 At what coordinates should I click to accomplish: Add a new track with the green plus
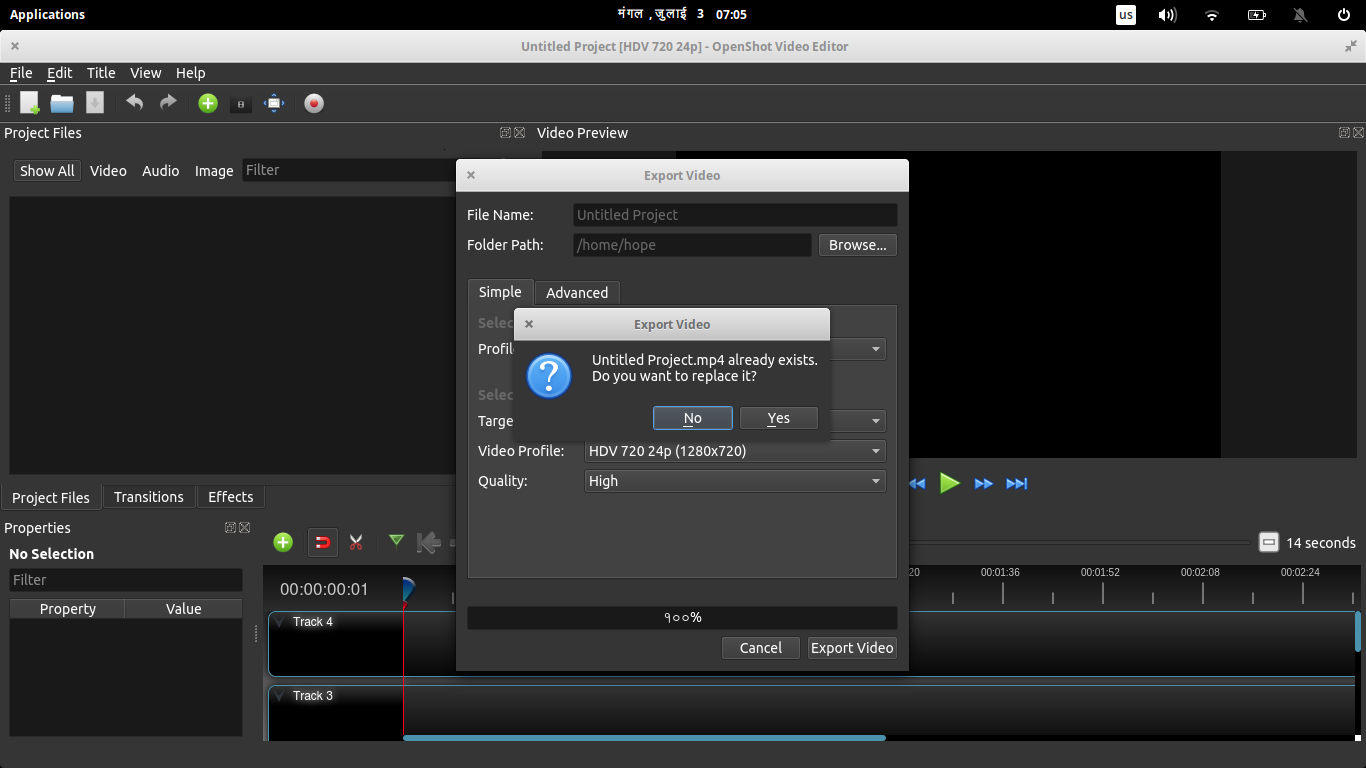283,542
